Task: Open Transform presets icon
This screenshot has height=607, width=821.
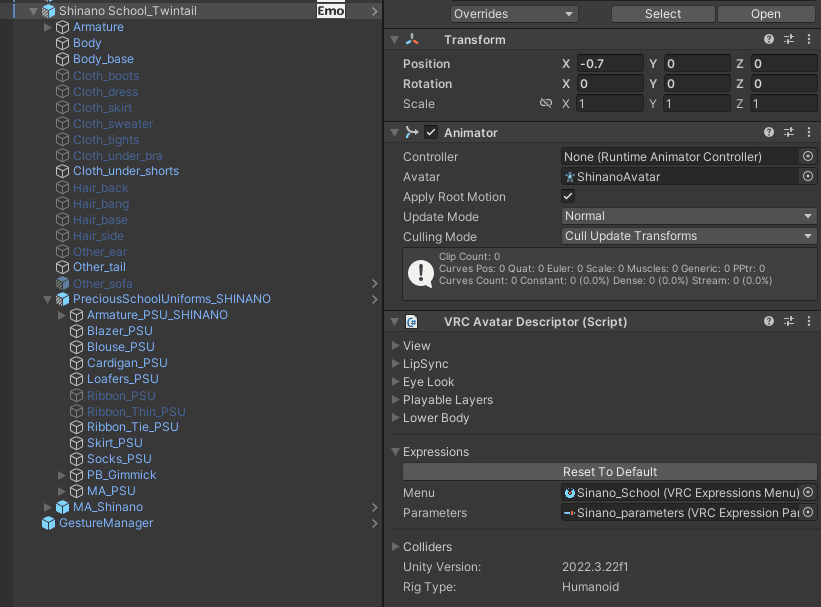Action: tap(789, 40)
